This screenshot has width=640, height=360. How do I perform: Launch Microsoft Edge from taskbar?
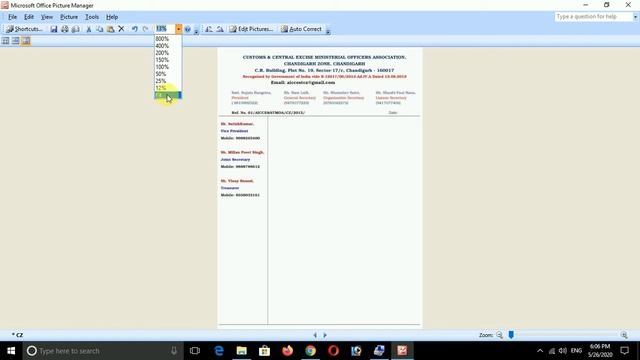pos(219,351)
